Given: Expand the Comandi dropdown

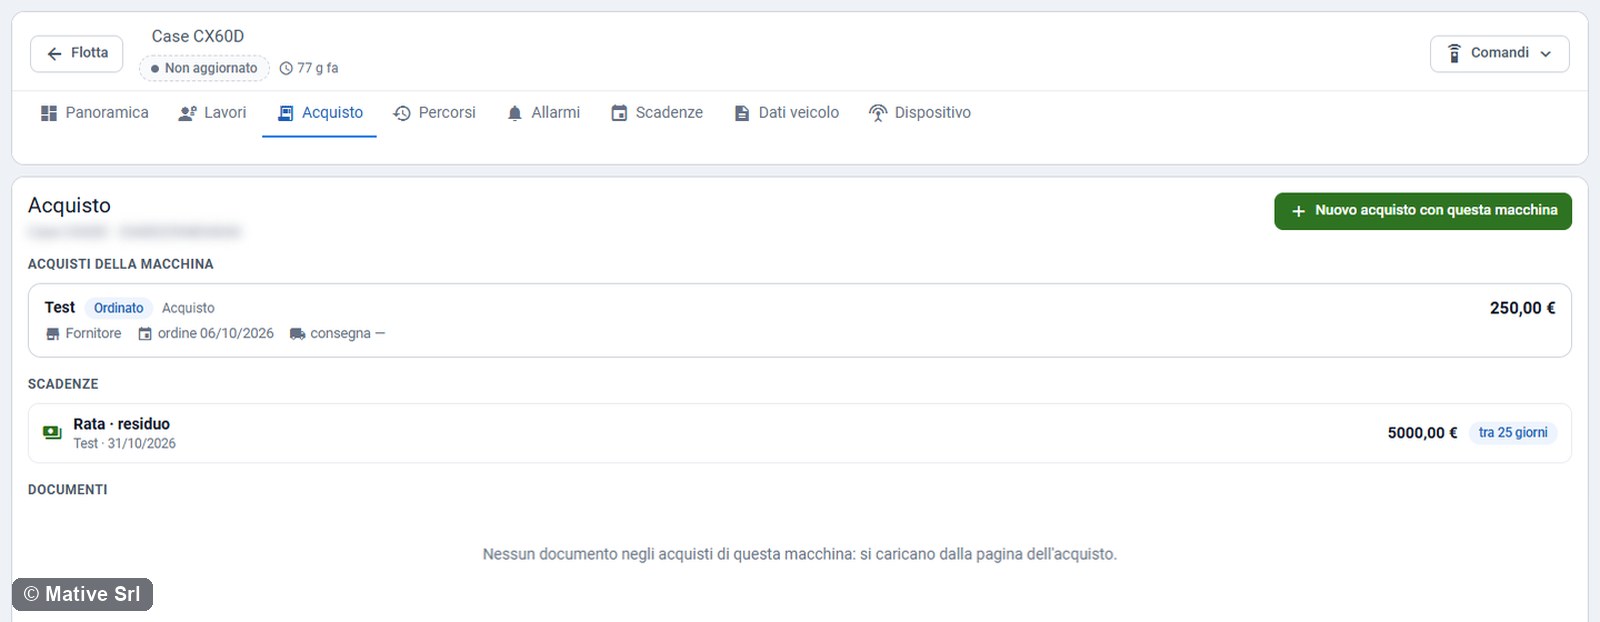Looking at the screenshot, I should 1499,53.
